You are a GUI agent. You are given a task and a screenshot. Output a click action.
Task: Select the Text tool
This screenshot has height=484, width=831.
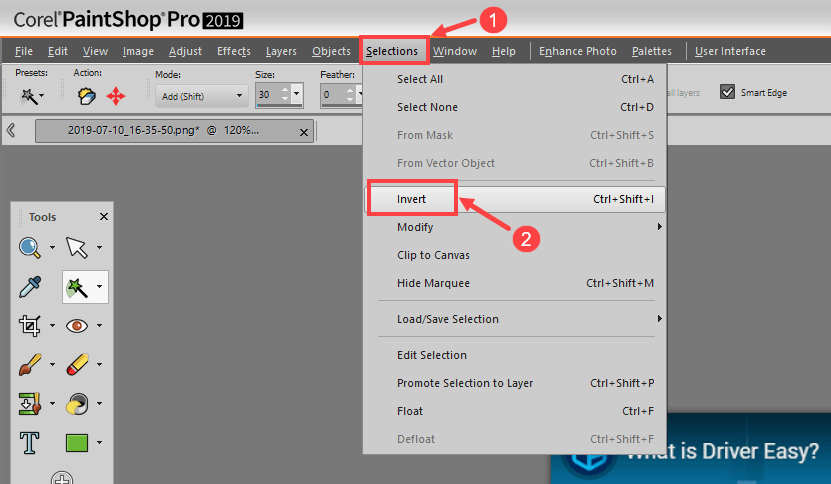coord(30,443)
